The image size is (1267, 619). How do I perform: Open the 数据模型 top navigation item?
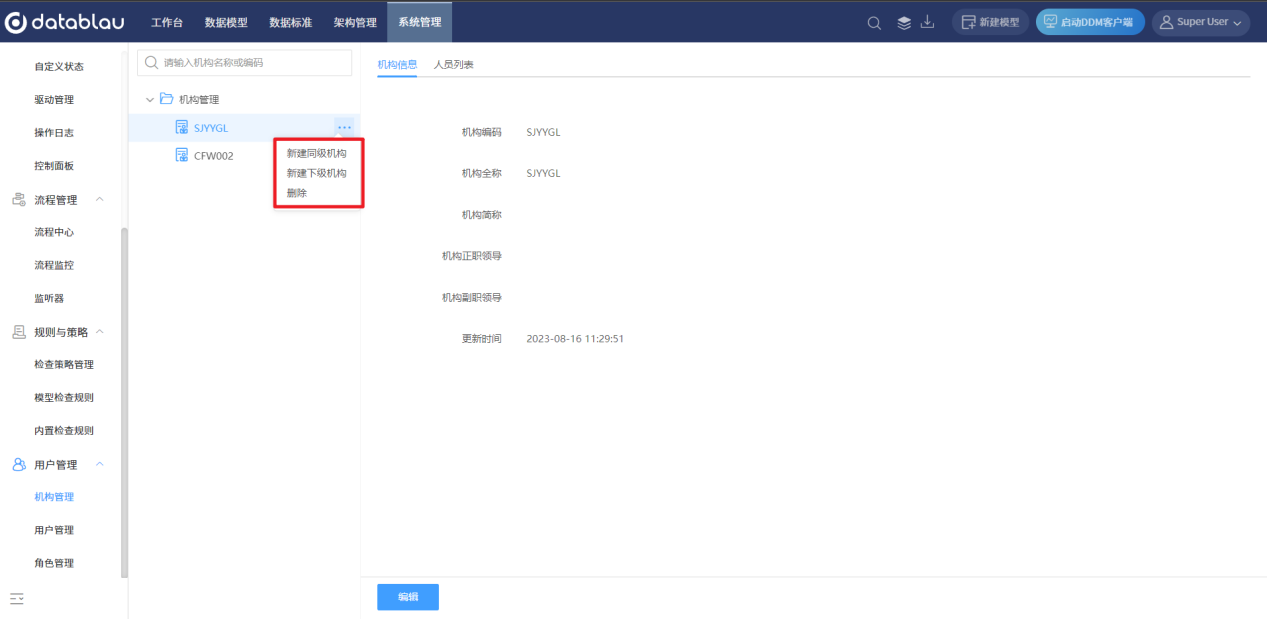pos(226,22)
